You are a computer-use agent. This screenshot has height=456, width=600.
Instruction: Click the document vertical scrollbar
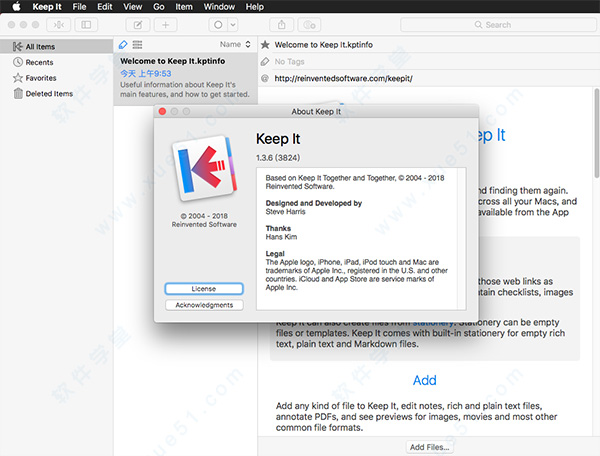coord(596,133)
